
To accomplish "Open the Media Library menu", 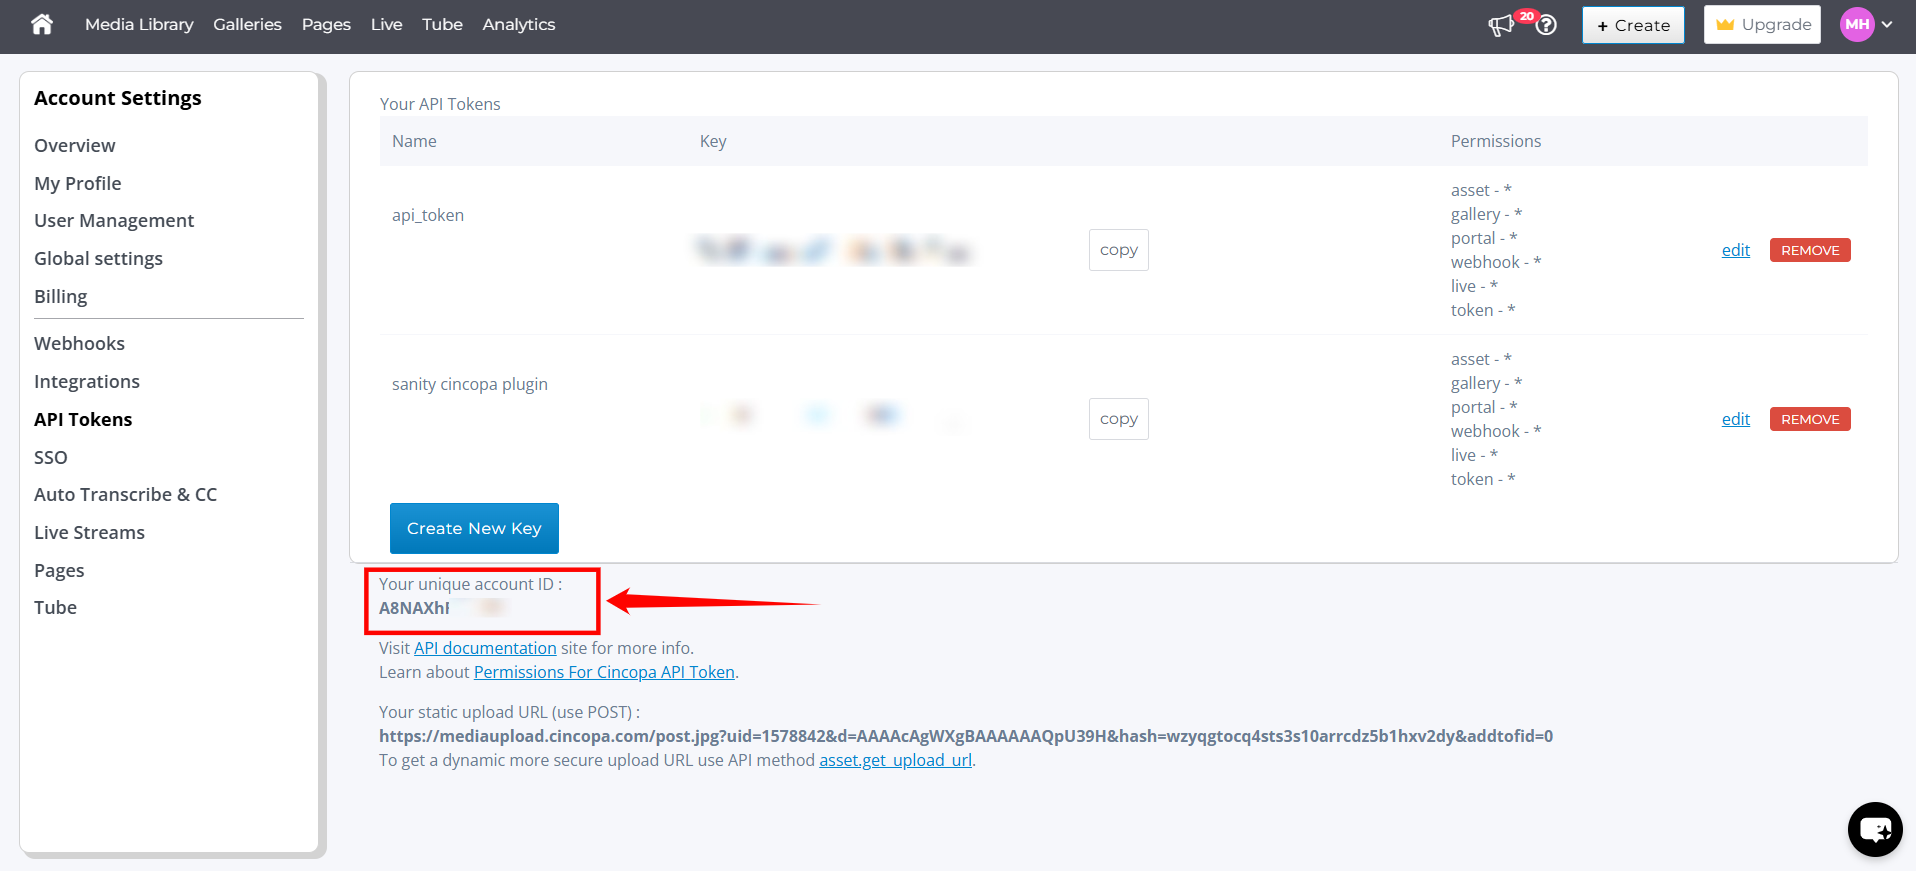I will [x=139, y=25].
